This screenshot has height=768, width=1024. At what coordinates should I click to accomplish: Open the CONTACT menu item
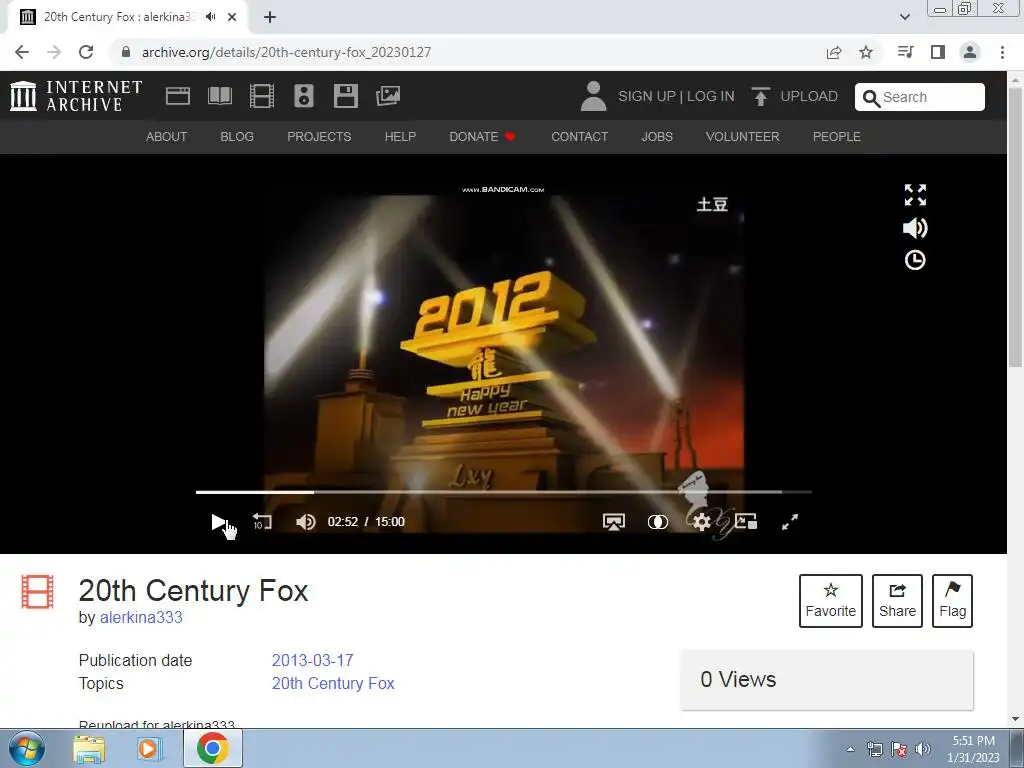tap(579, 136)
